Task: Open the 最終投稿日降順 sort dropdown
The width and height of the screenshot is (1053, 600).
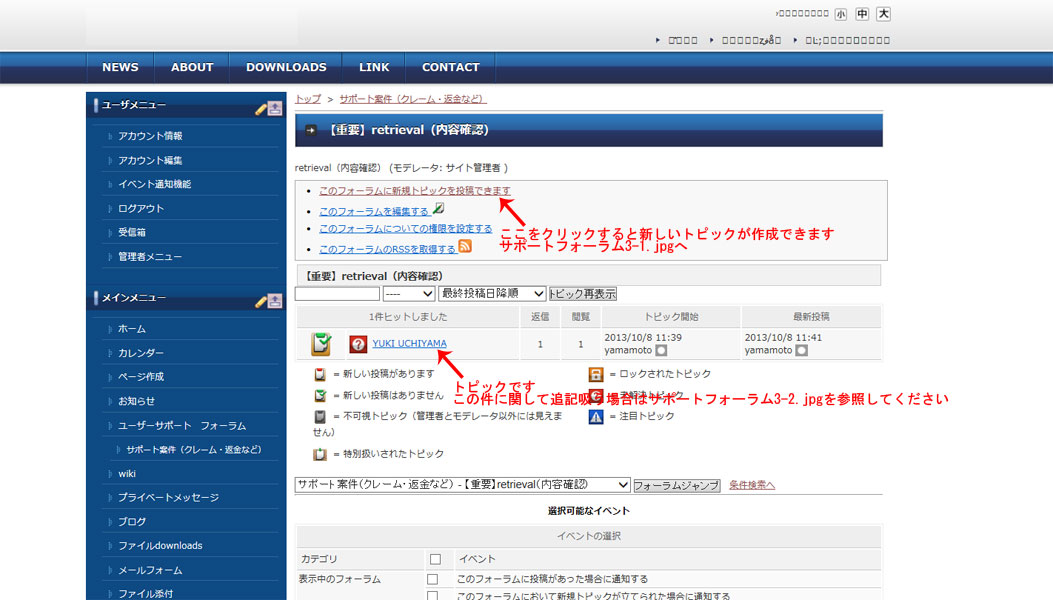Action: pyautogui.click(x=492, y=294)
